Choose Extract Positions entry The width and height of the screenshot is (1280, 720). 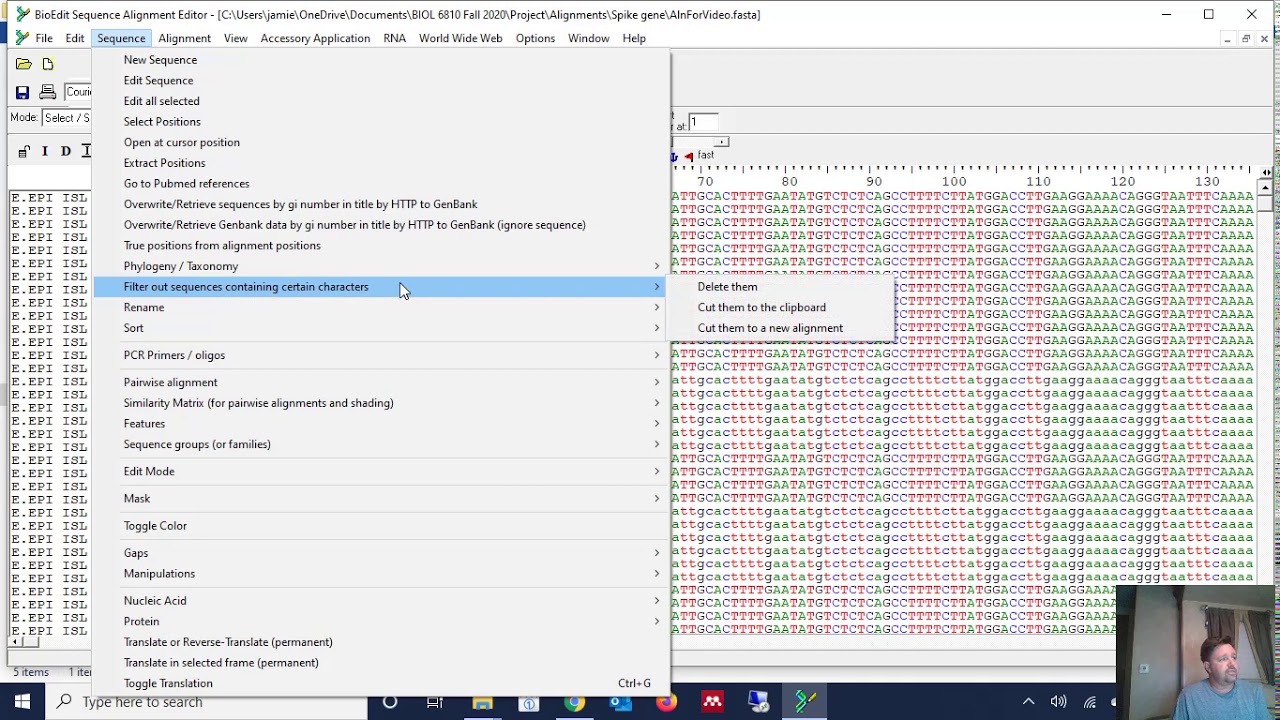(381, 163)
